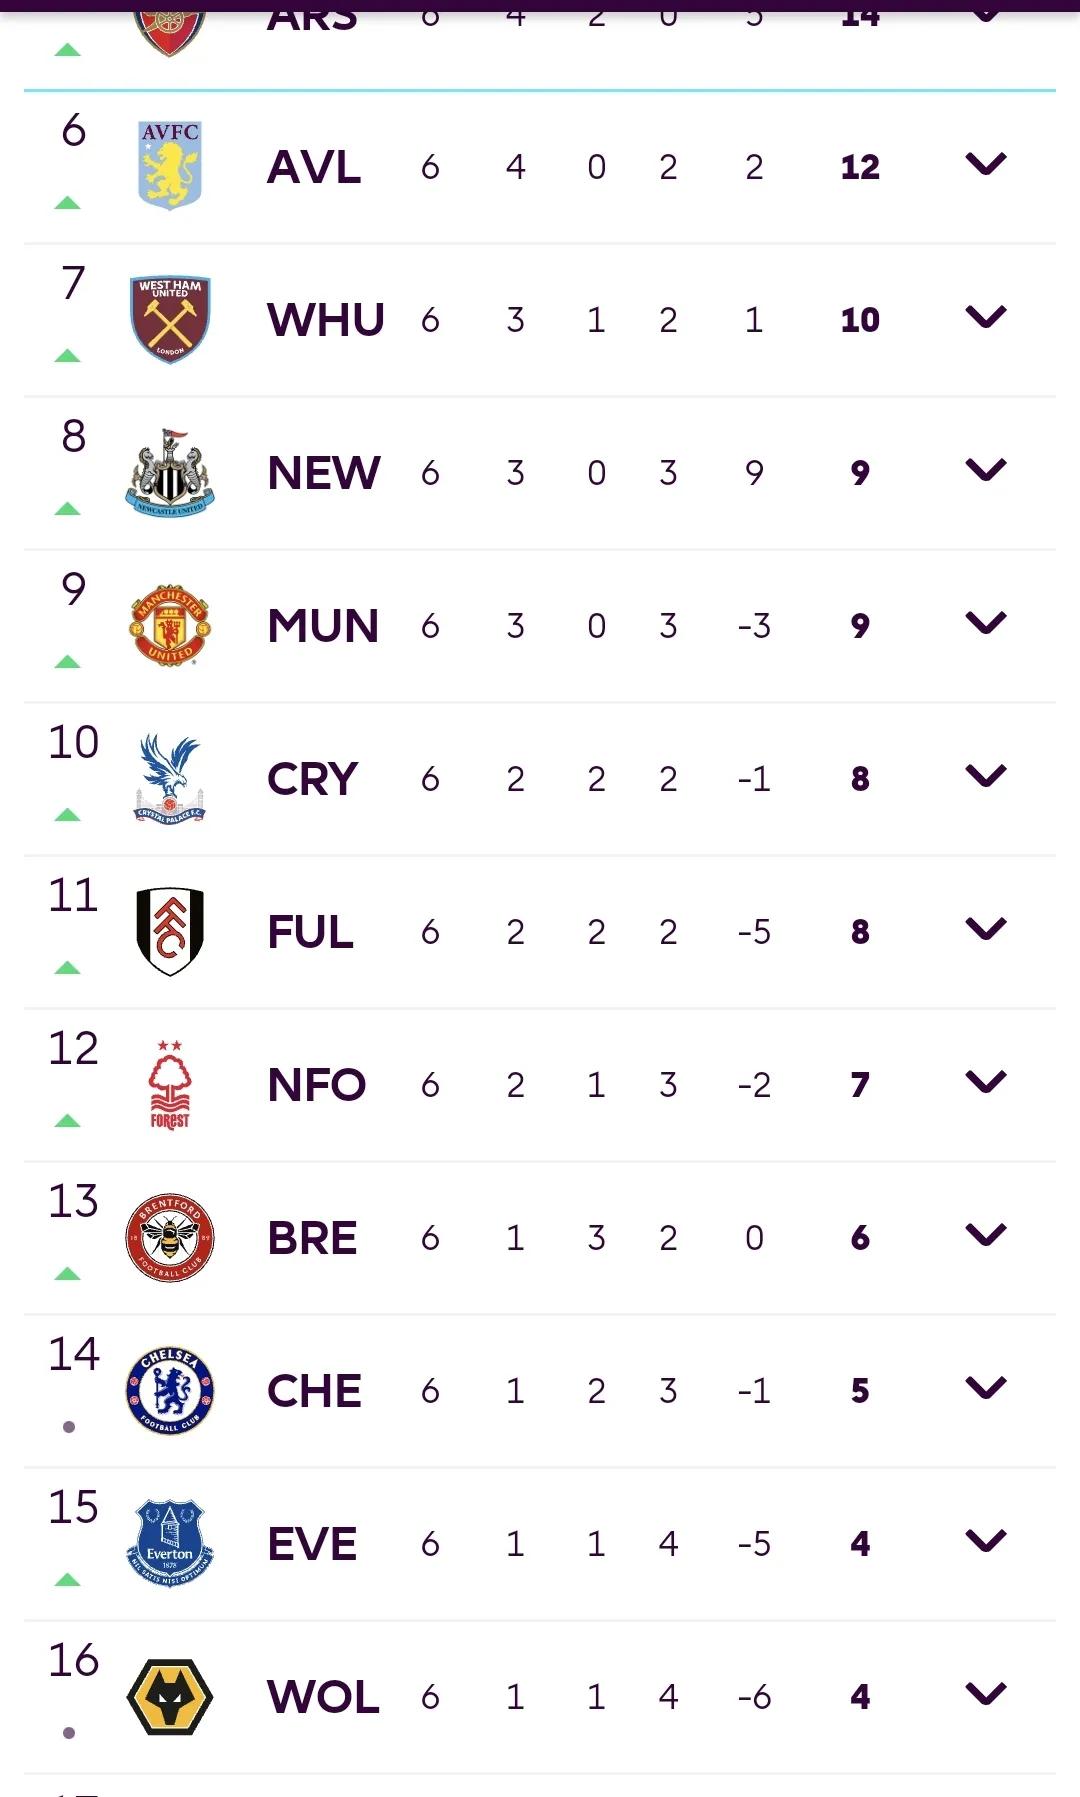Tap the Crystal Palace eagle crest
The image size is (1080, 1797).
170,779
